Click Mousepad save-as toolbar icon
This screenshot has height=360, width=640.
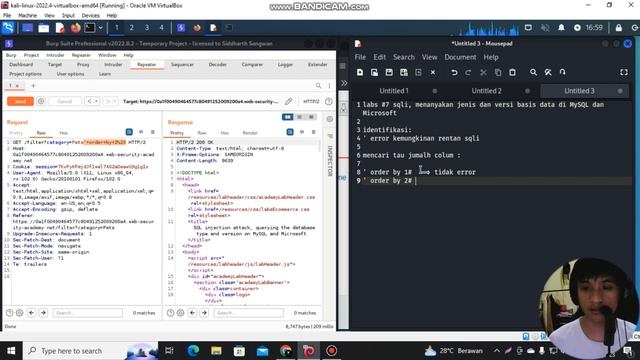click(404, 72)
